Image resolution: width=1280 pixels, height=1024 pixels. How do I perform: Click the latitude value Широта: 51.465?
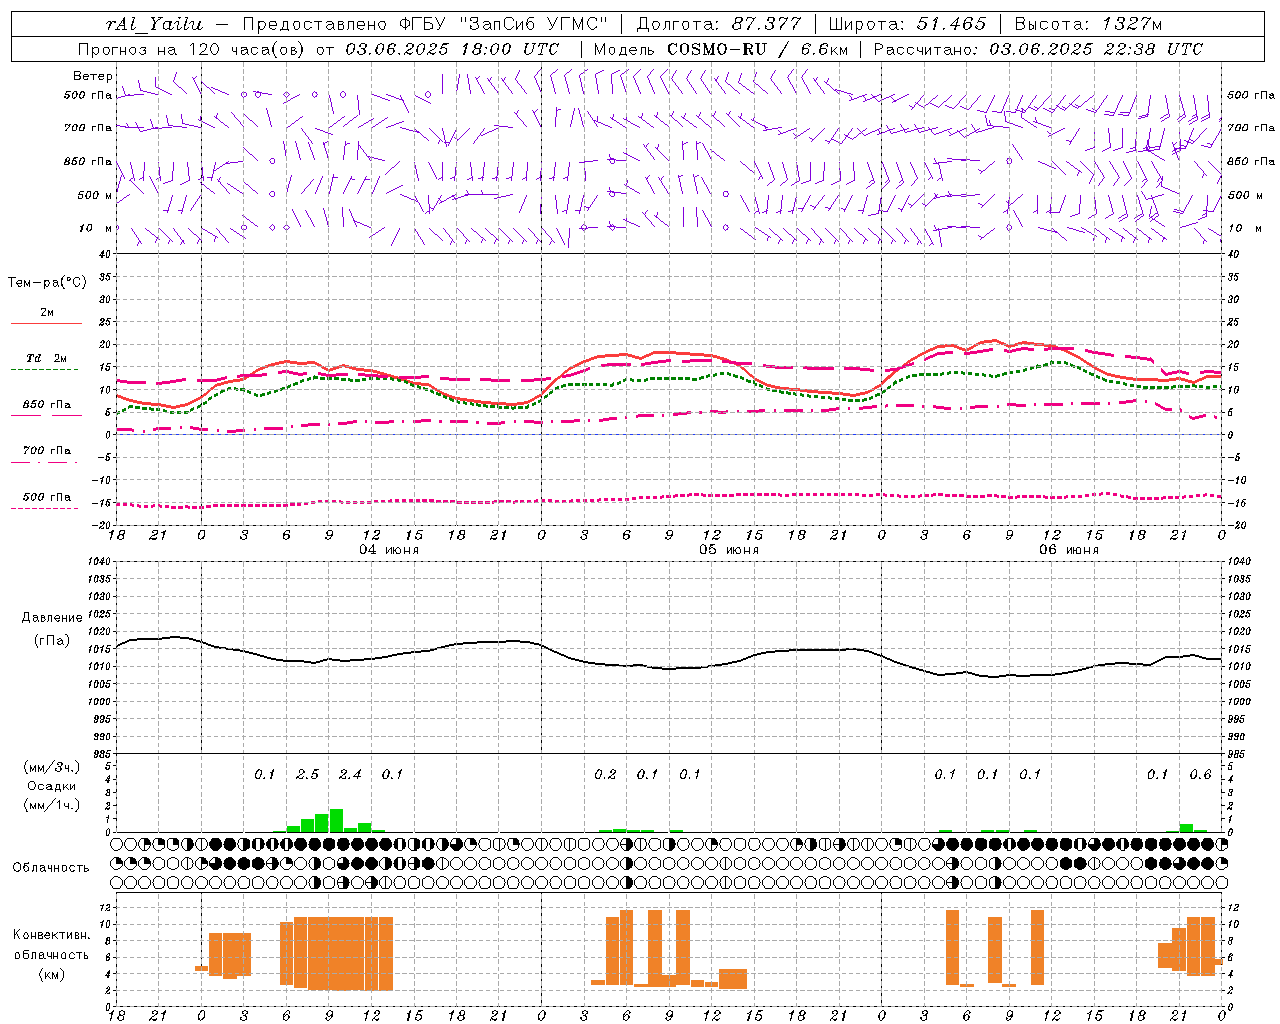[907, 24]
